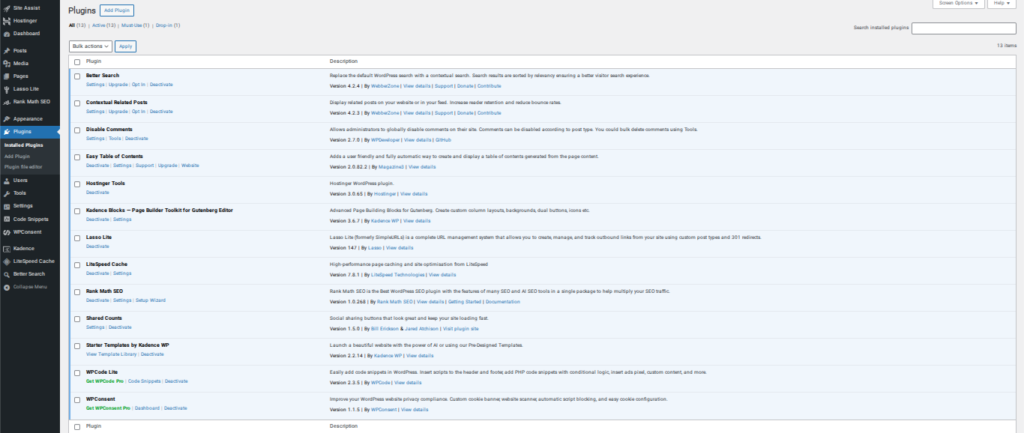This screenshot has width=1024, height=433.
Task: Check the WPConsent plugin checkbox
Action: (77, 399)
